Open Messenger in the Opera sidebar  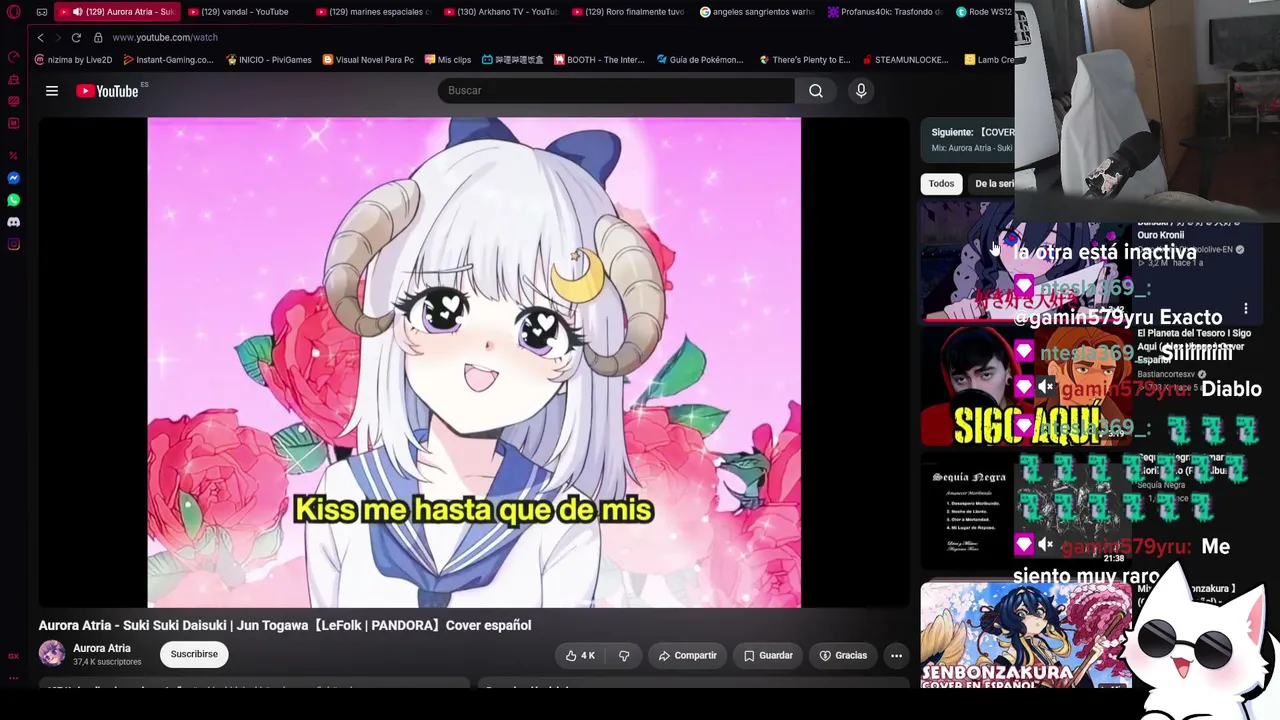pos(13,178)
